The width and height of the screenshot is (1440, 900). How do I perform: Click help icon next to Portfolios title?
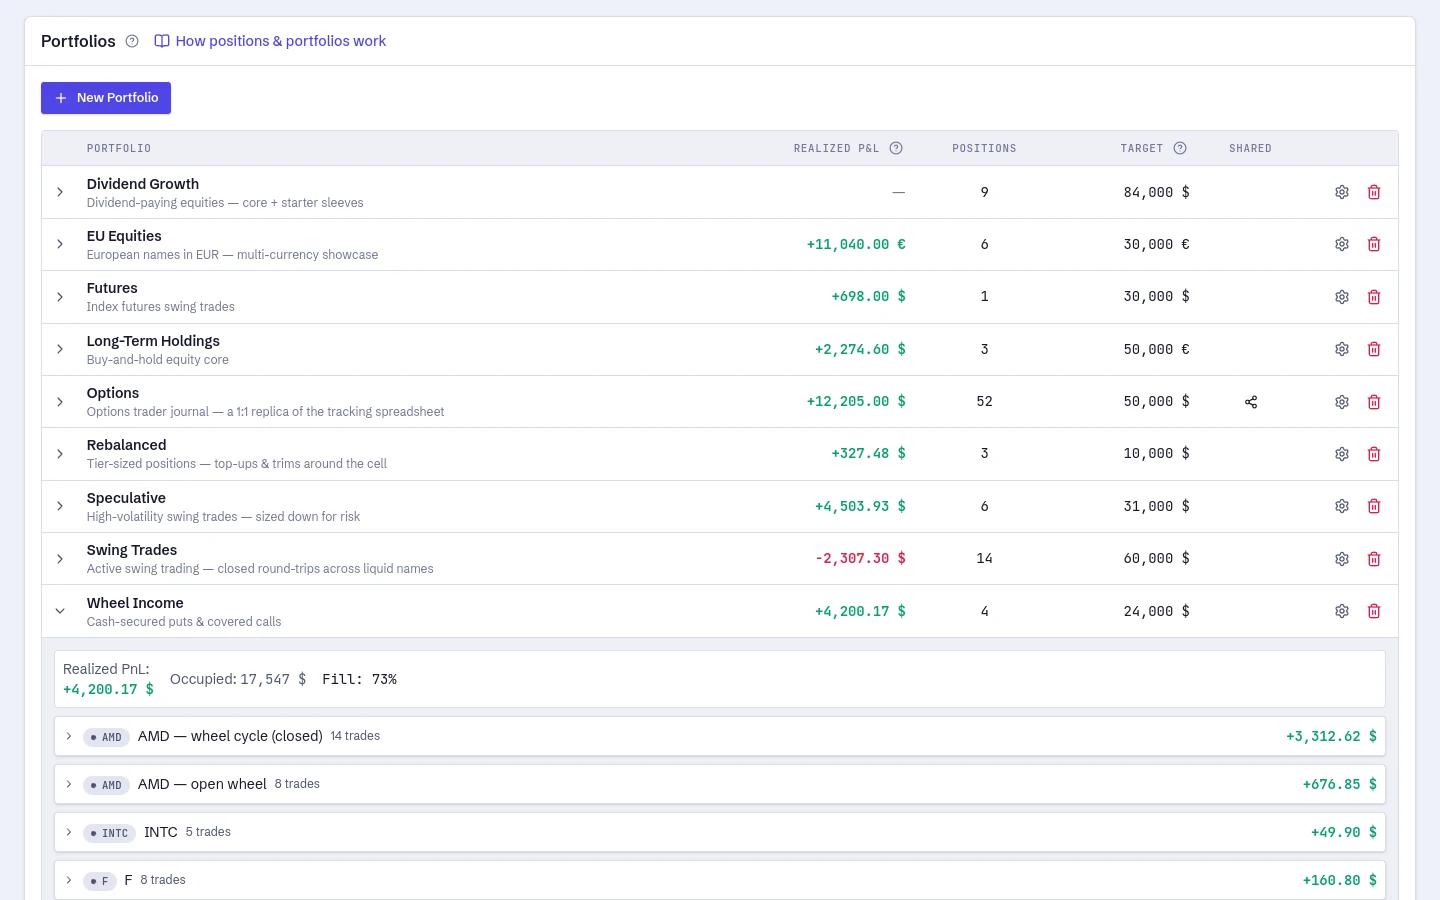point(132,41)
